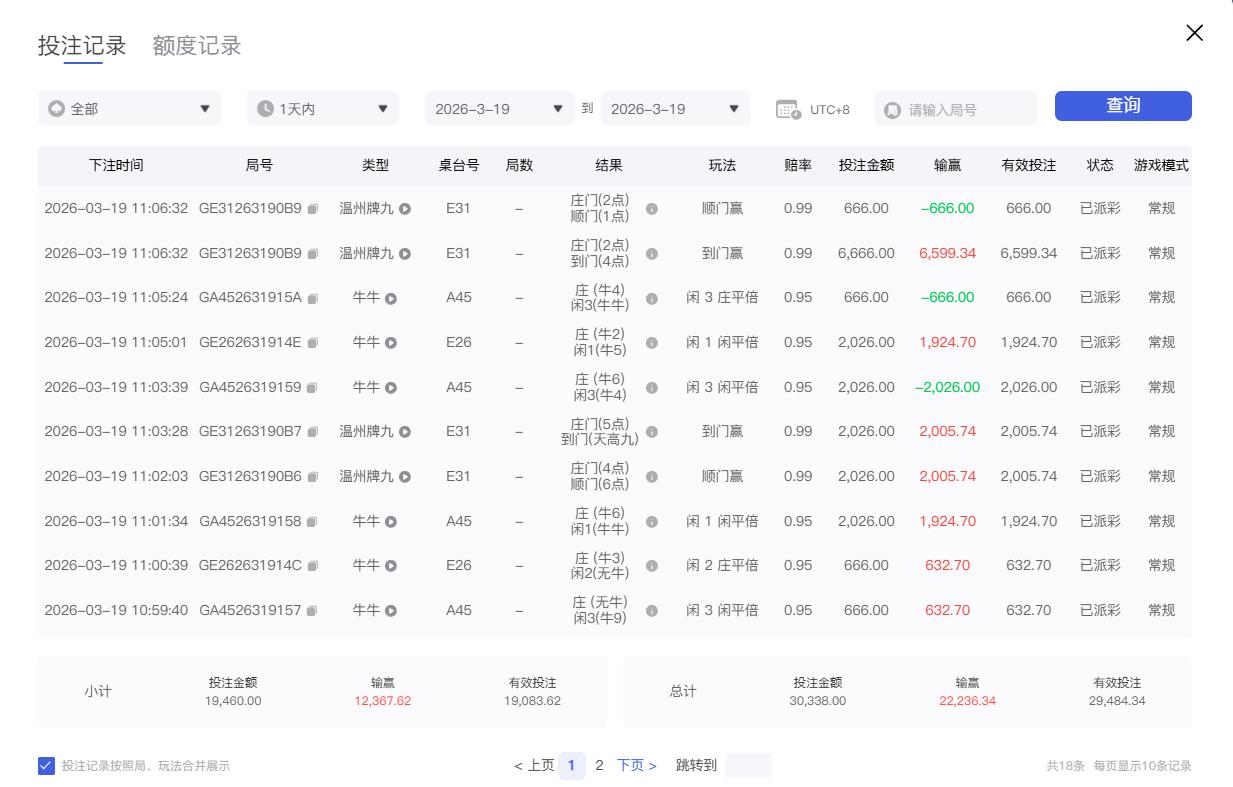Jump to page 2
This screenshot has height=787, width=1233.
pyautogui.click(x=599, y=765)
